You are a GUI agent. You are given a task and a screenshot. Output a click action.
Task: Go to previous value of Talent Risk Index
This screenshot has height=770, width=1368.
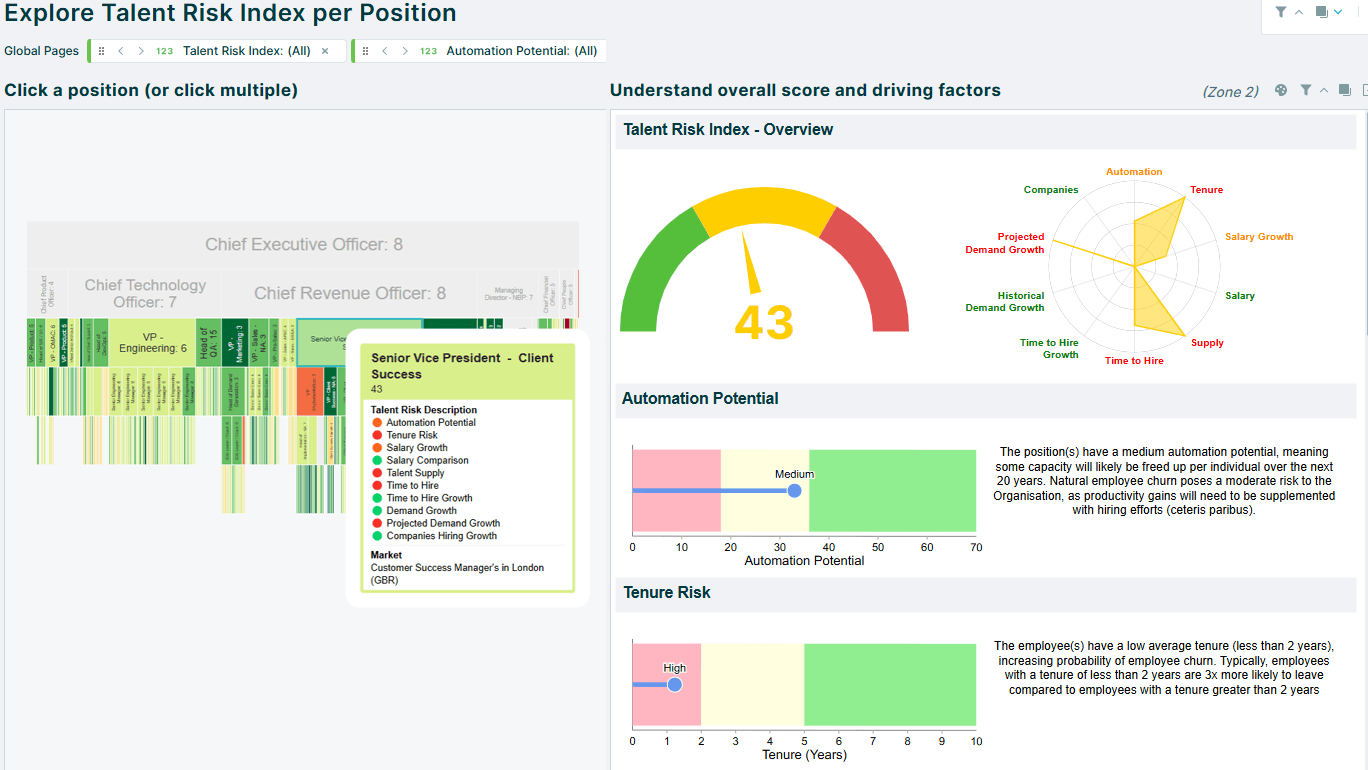click(x=121, y=51)
